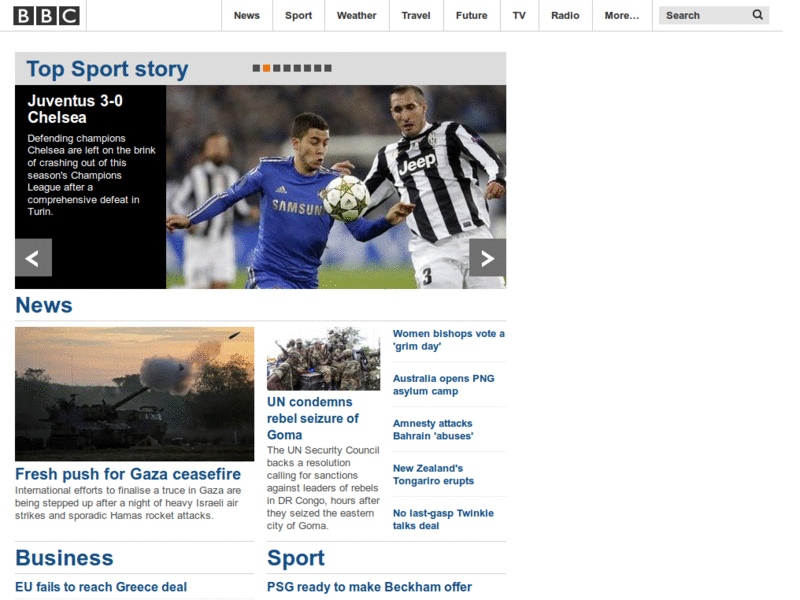This screenshot has width=800, height=600.
Task: Show next story with right arrow
Action: 487,258
